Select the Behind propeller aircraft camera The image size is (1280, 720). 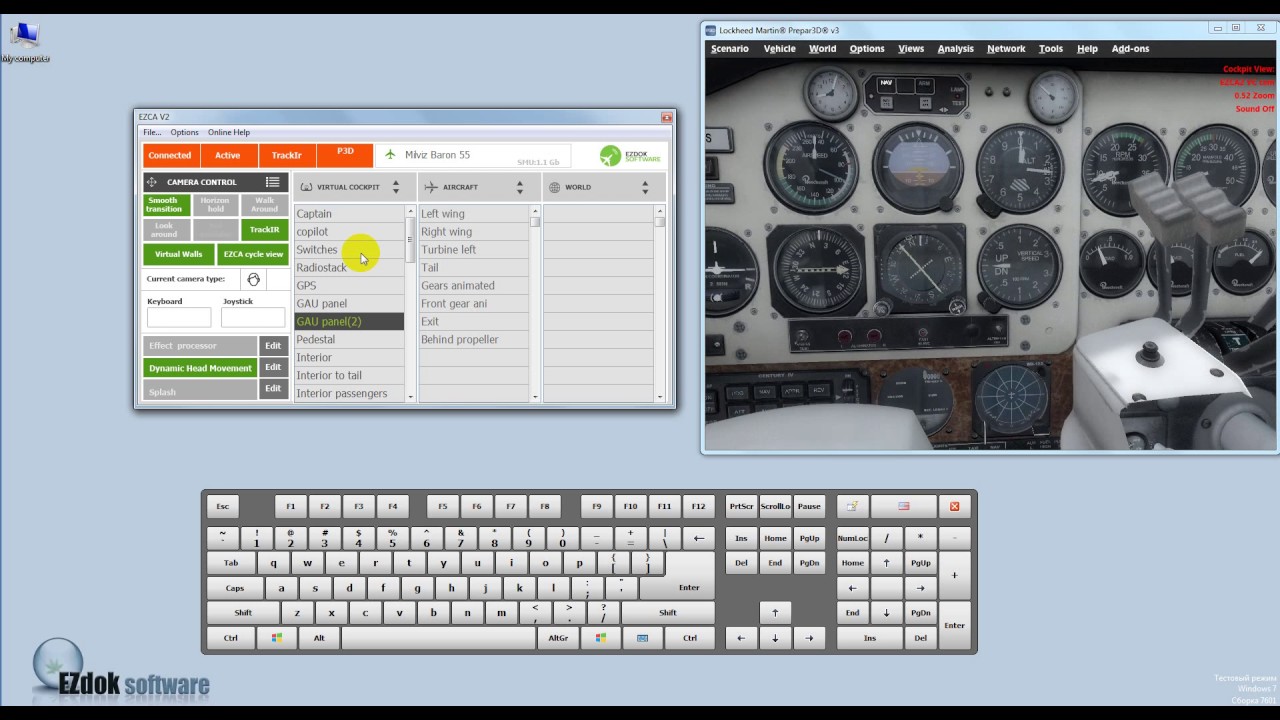pyautogui.click(x=474, y=340)
